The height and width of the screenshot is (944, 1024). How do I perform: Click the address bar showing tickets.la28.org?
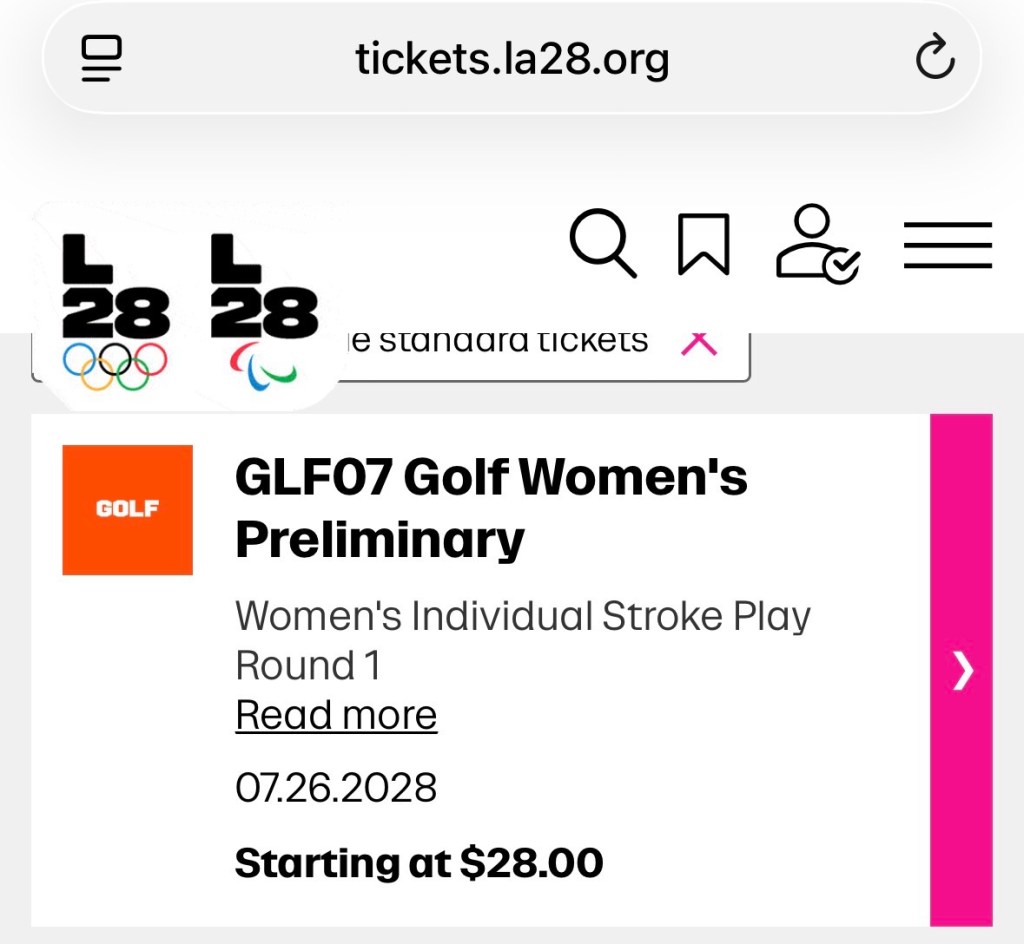pos(512,58)
